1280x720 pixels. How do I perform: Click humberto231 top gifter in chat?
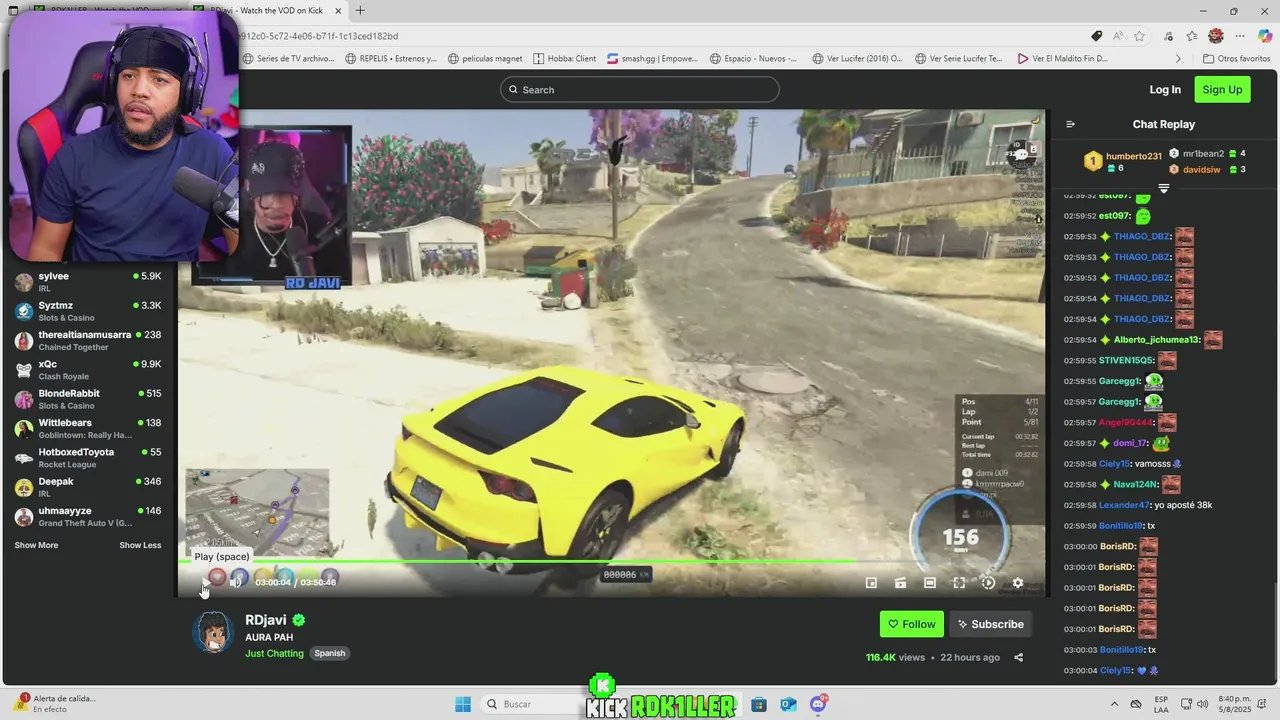[x=1125, y=161]
